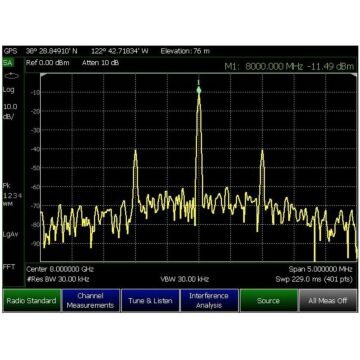This screenshot has height=360, width=360.
Task: Click the Center 8.000000 GHz readout
Action: point(60,269)
